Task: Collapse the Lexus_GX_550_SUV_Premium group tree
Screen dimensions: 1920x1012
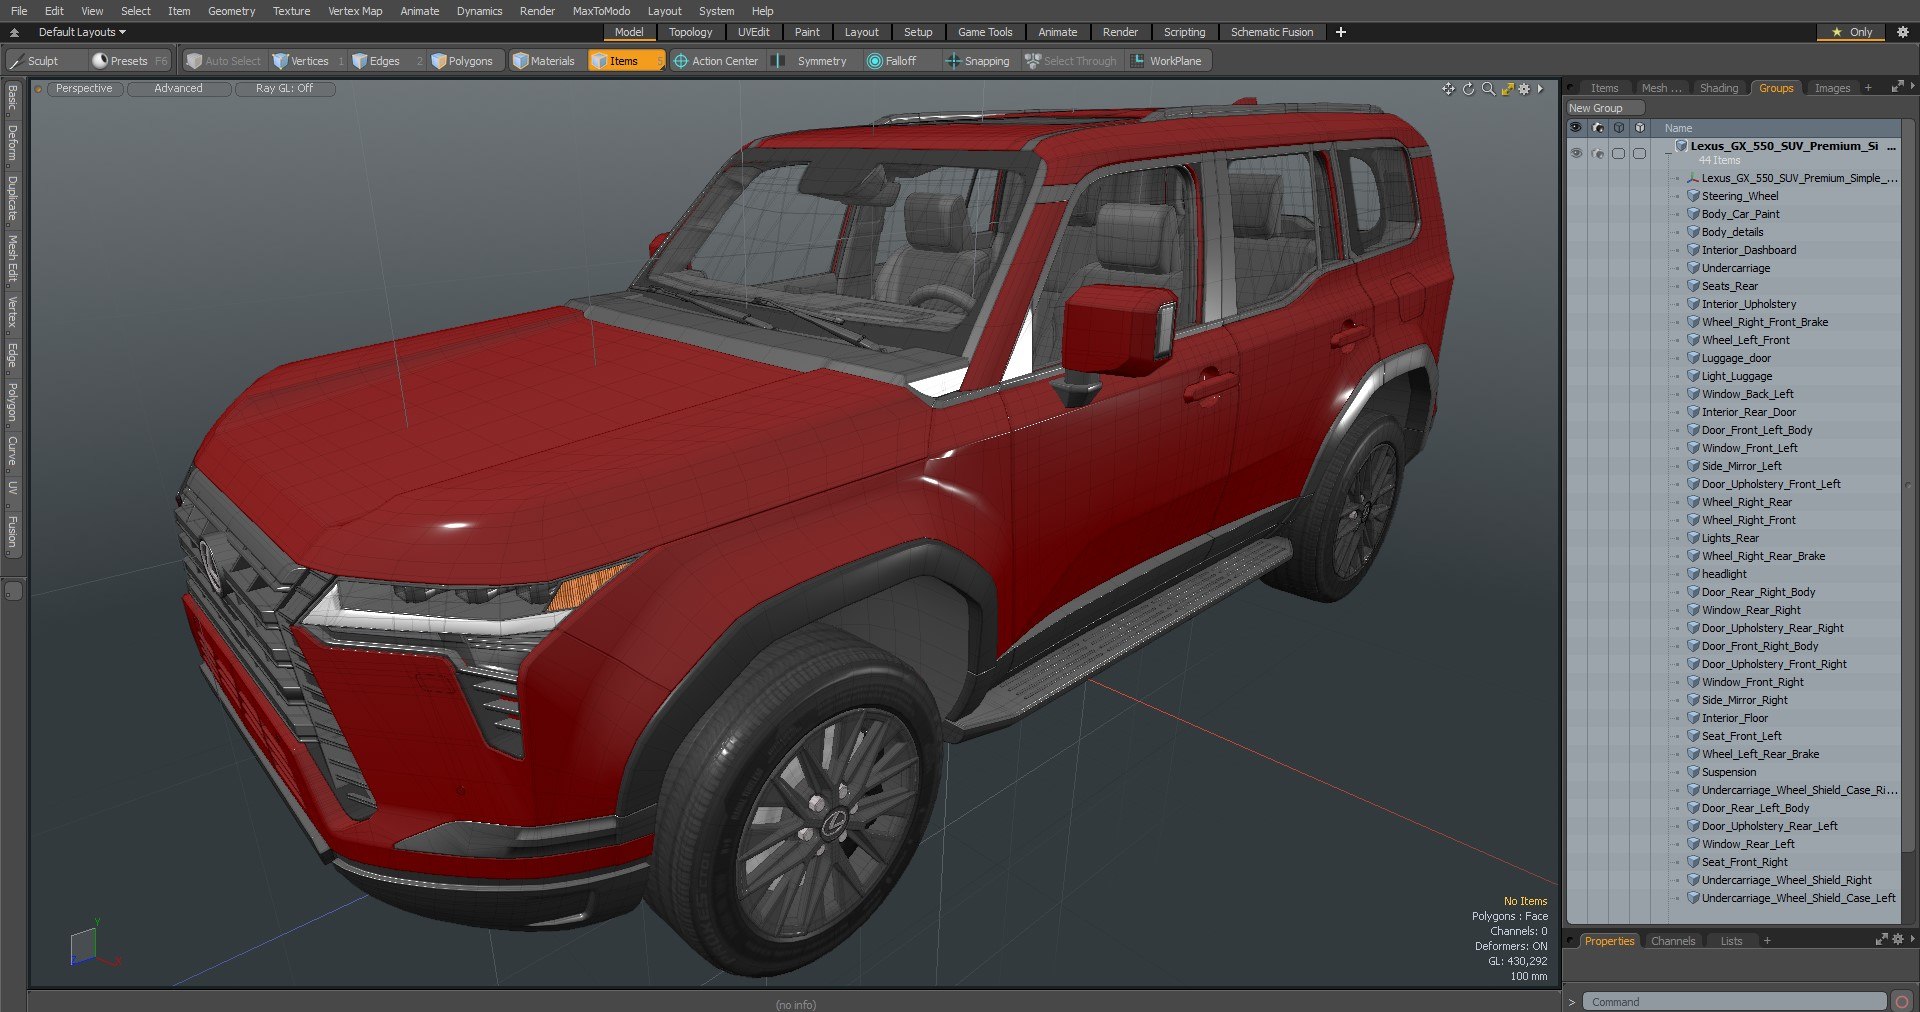Action: point(1668,153)
